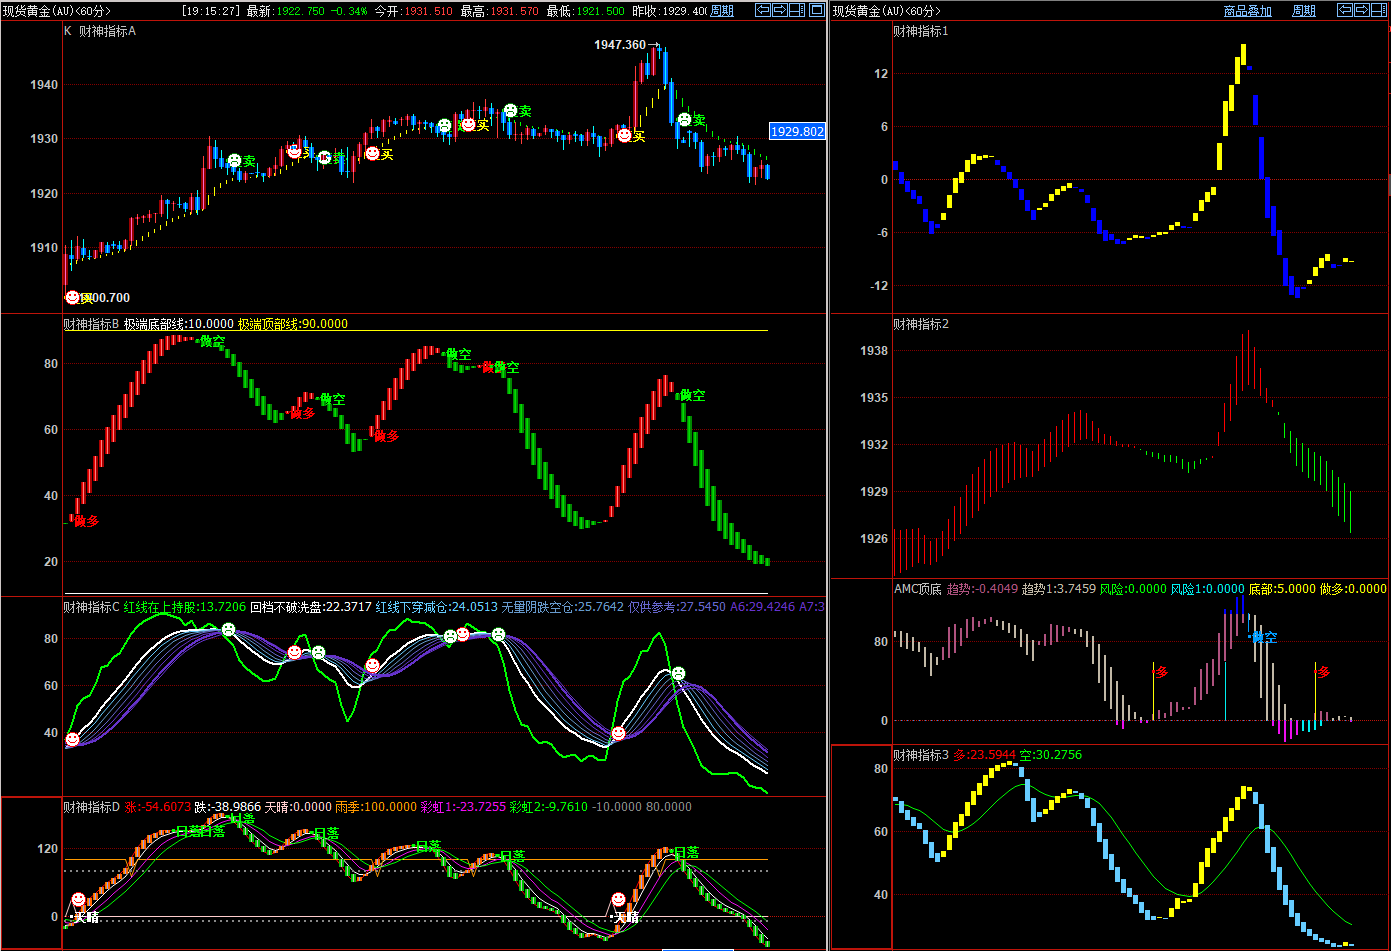1391x951 pixels.
Task: Select the 财神指标C indicator title
Action: (x=91, y=606)
